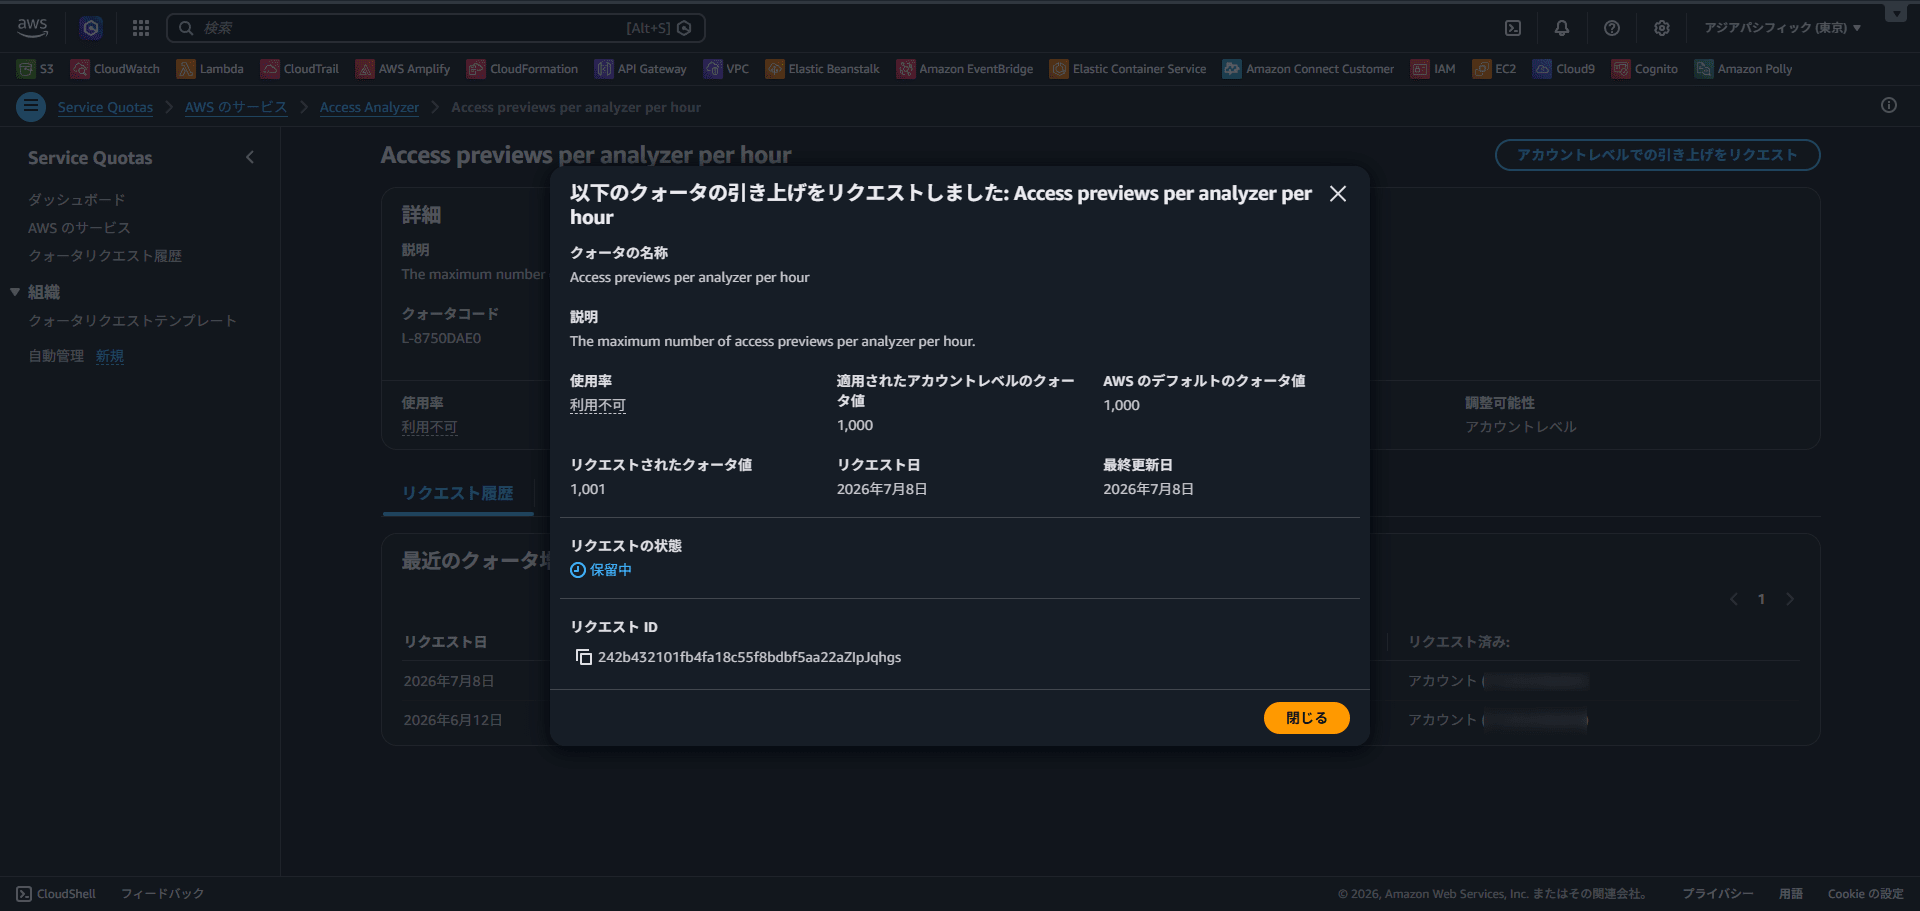Click the 新規 badge in the sidebar

pos(110,356)
